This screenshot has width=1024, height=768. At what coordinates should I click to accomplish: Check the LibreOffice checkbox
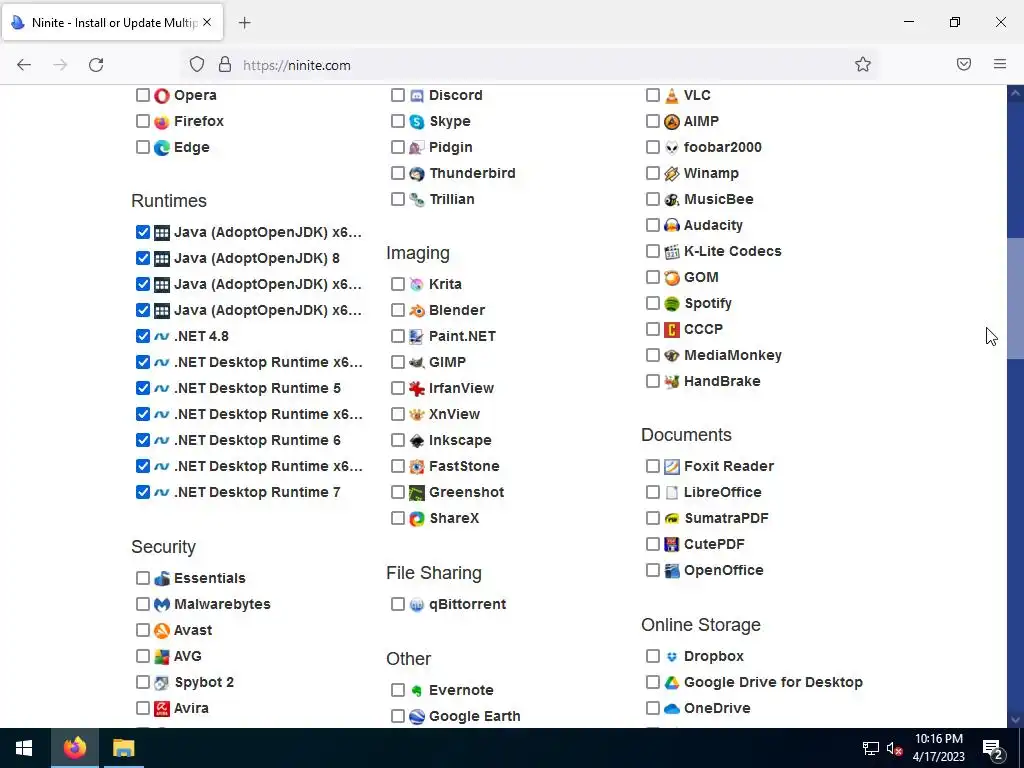click(x=652, y=492)
